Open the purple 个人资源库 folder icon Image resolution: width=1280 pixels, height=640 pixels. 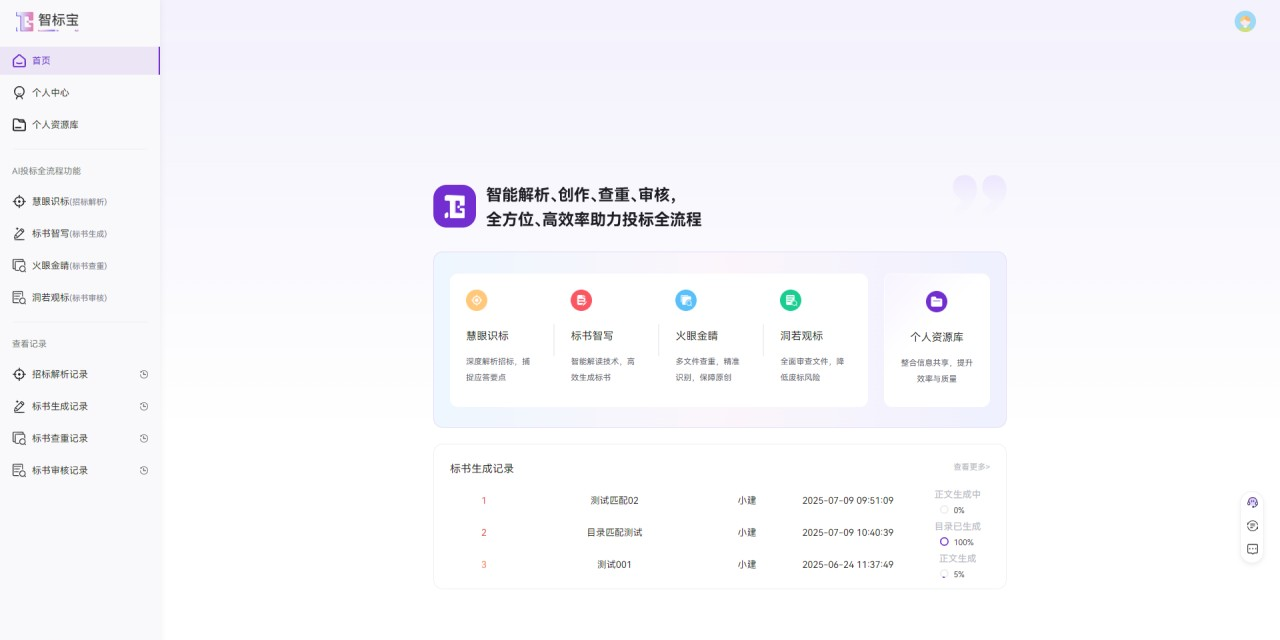(936, 301)
